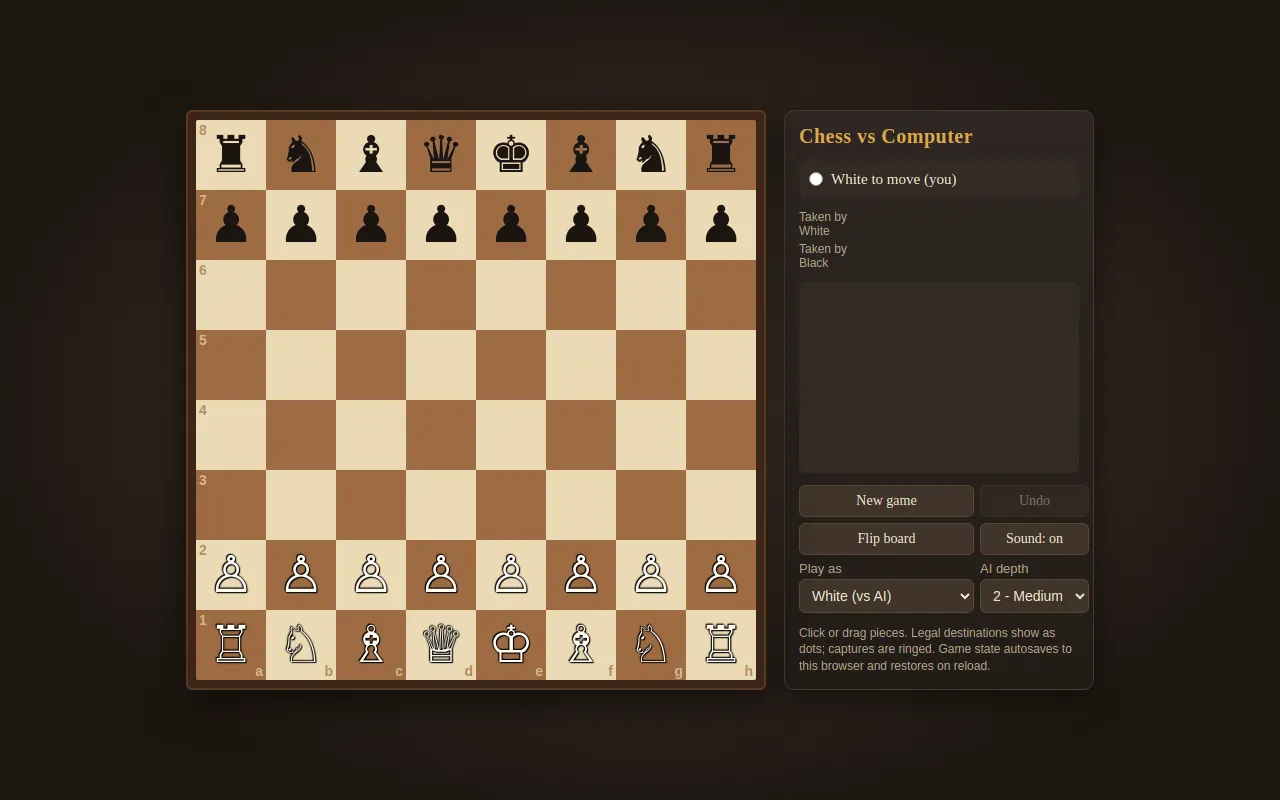The width and height of the screenshot is (1280, 800).
Task: Select the white queen on d1
Action: coord(441,645)
